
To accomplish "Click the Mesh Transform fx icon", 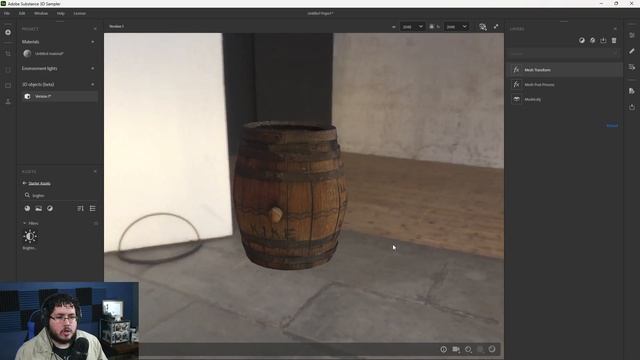I will (x=516, y=70).
